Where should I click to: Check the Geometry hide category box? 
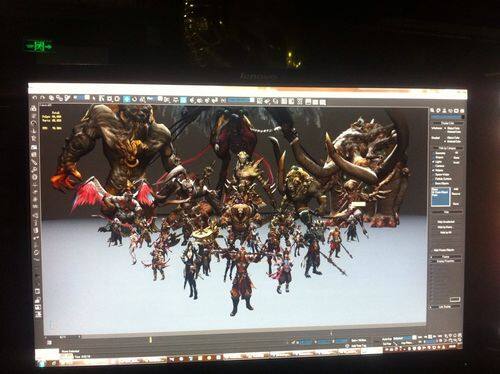(x=433, y=153)
